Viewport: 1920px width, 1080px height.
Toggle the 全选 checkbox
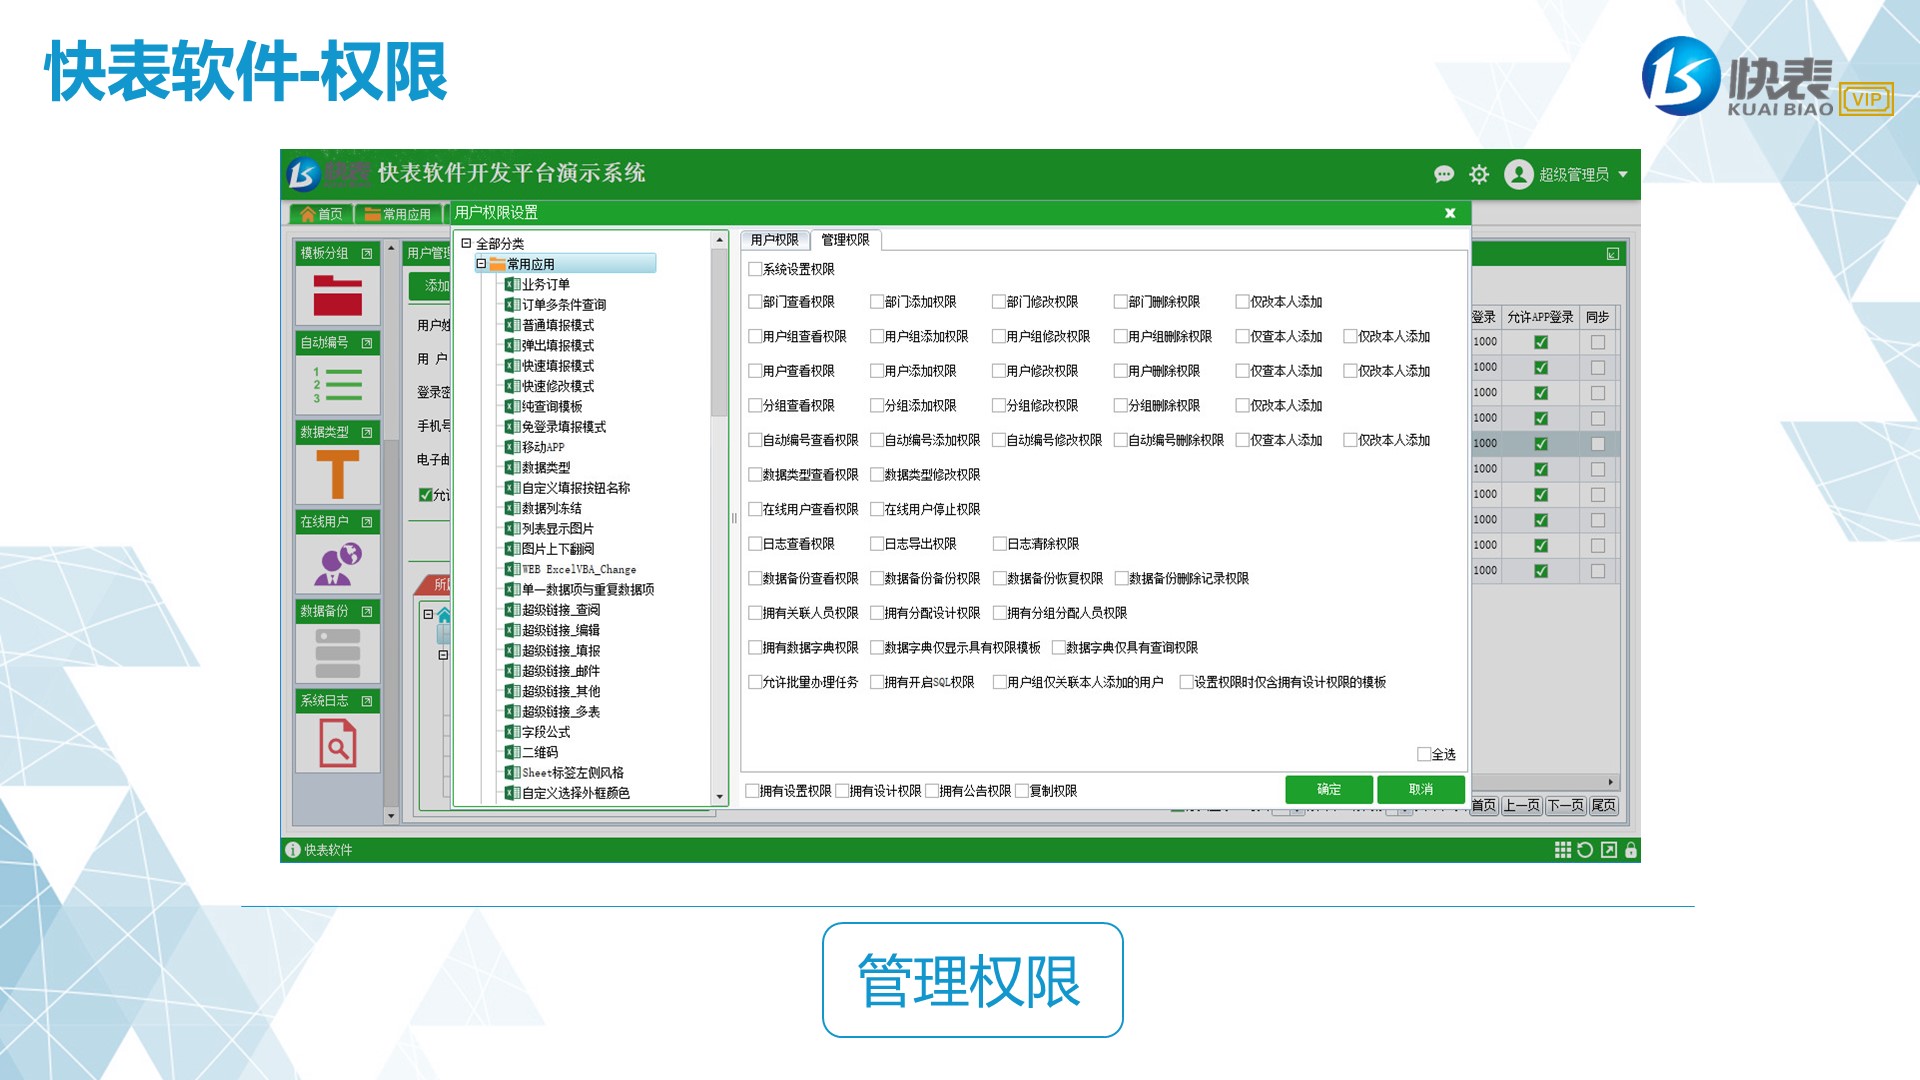click(1424, 754)
